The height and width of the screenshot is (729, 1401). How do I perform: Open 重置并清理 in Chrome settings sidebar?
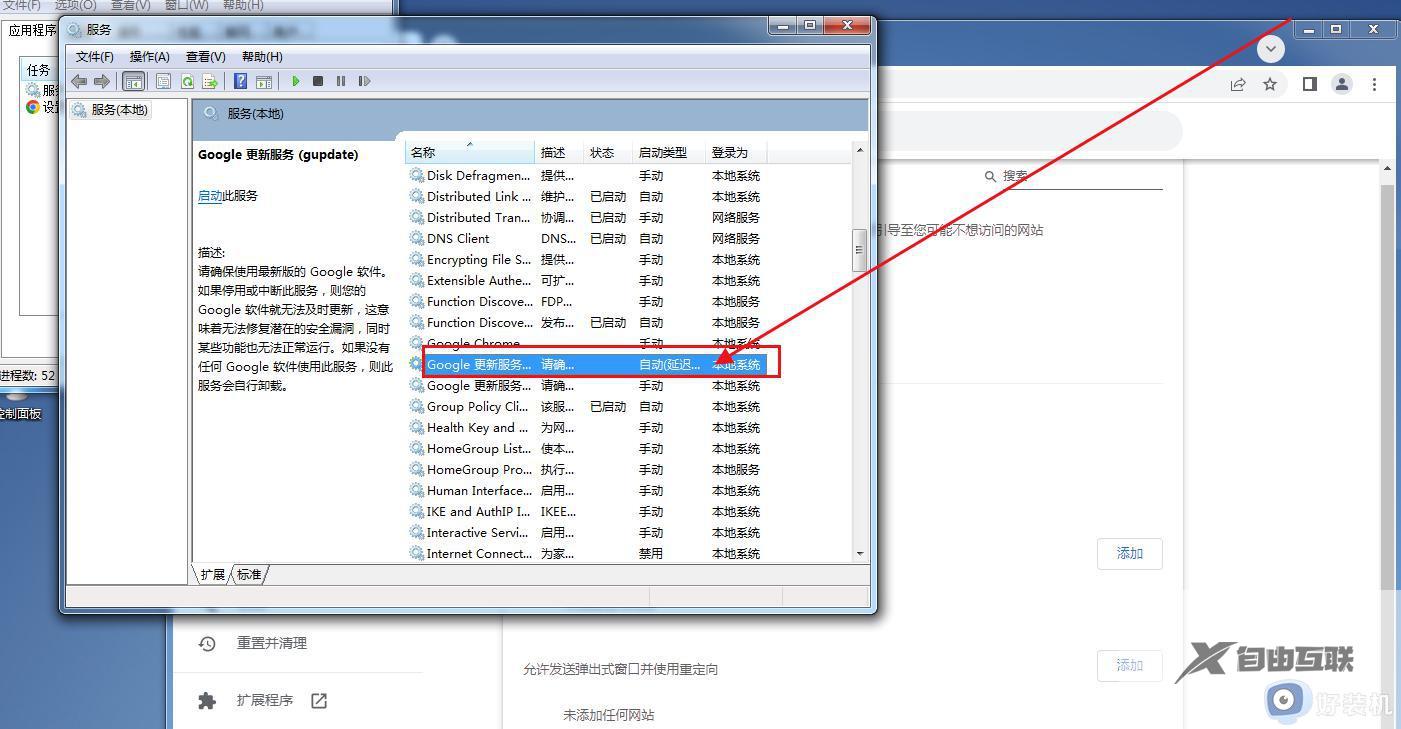coord(271,644)
